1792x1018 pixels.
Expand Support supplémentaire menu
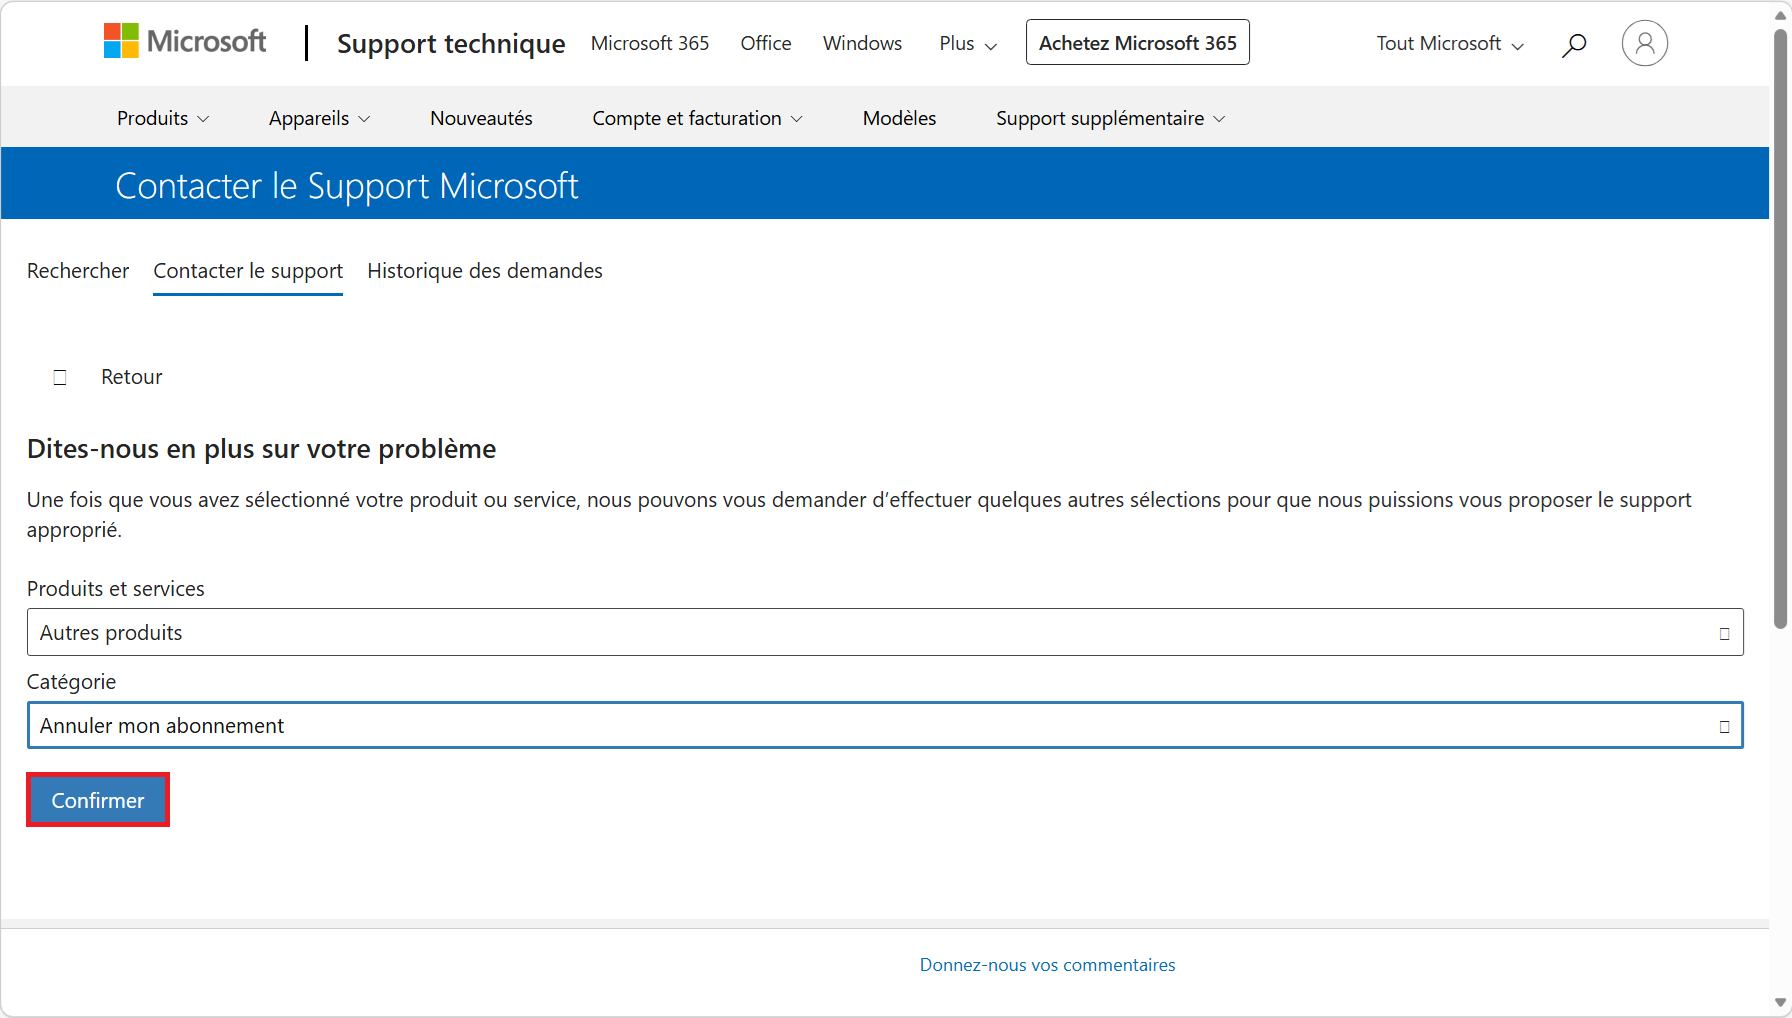point(1110,118)
